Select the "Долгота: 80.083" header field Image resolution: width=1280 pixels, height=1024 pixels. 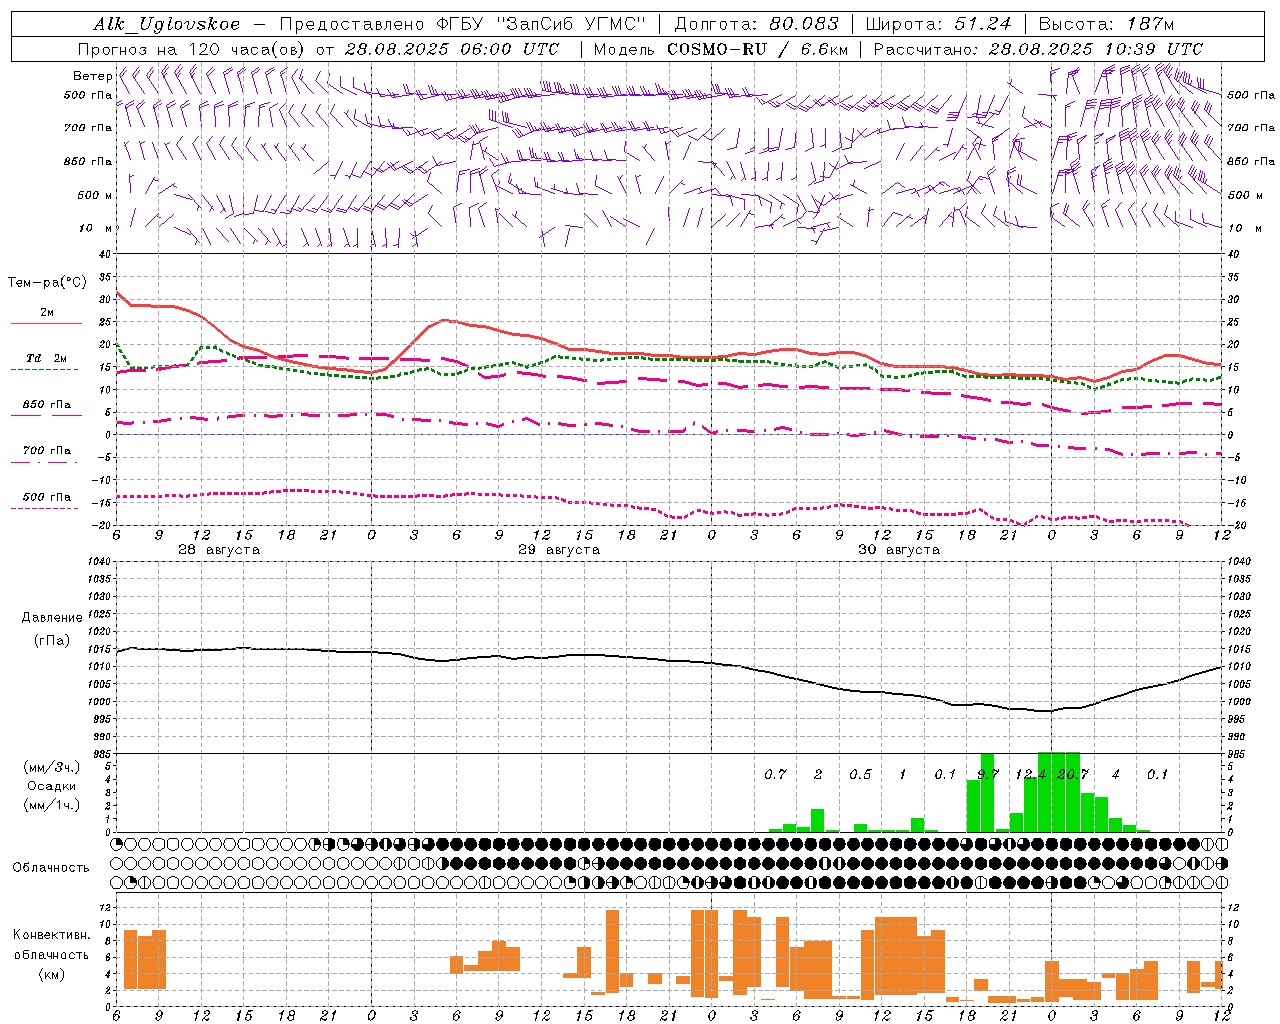tap(757, 24)
